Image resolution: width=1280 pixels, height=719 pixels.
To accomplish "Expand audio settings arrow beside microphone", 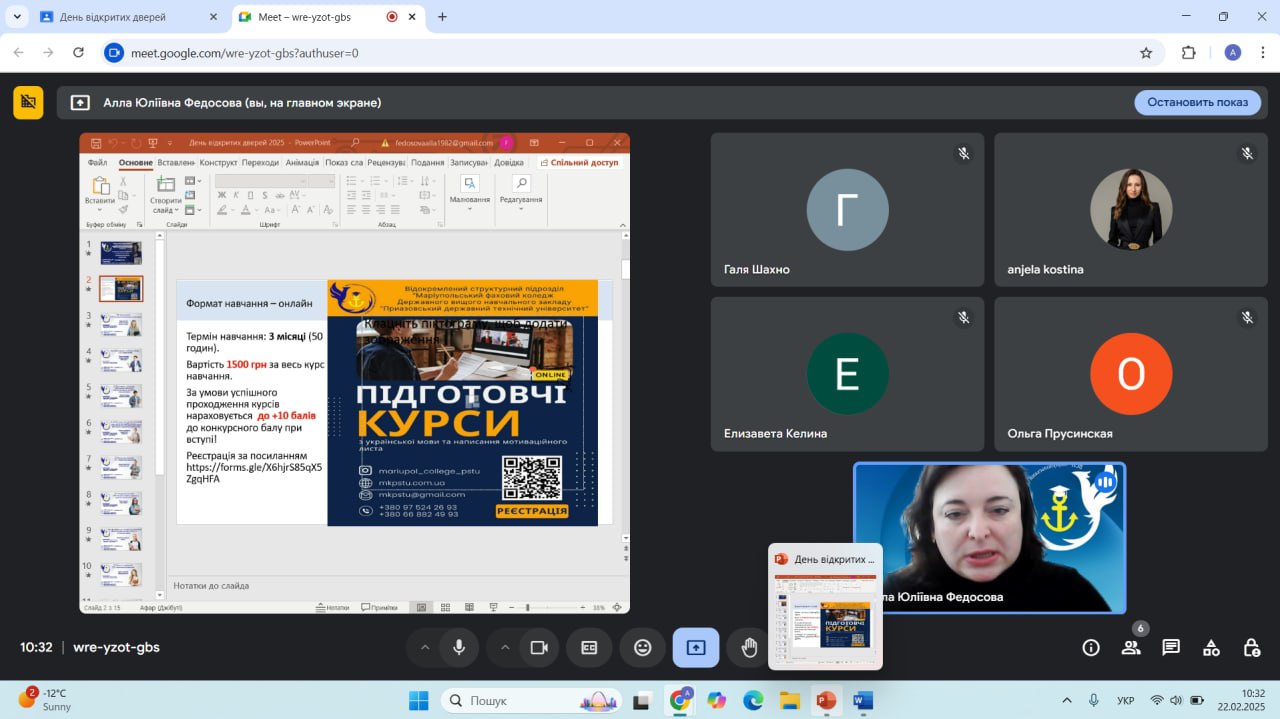I will pos(425,647).
